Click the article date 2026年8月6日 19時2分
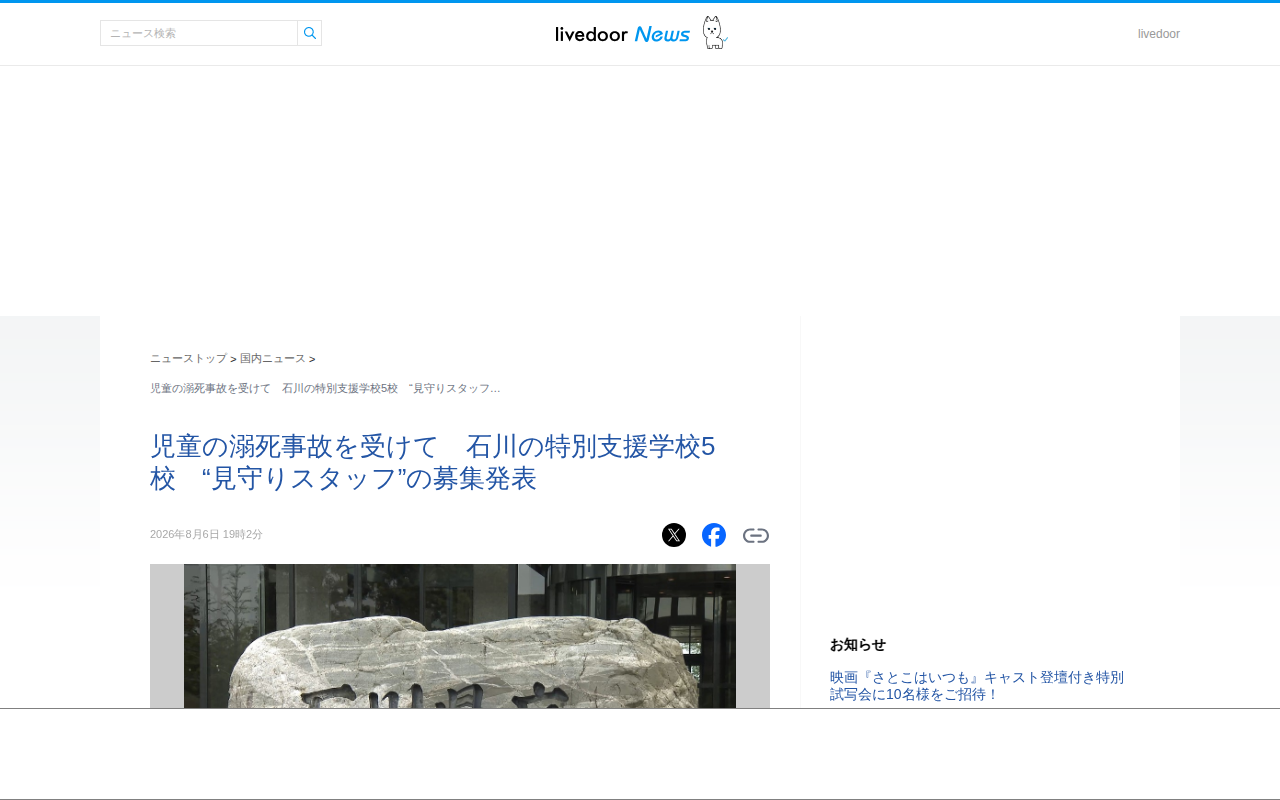1280x800 pixels. (x=206, y=535)
